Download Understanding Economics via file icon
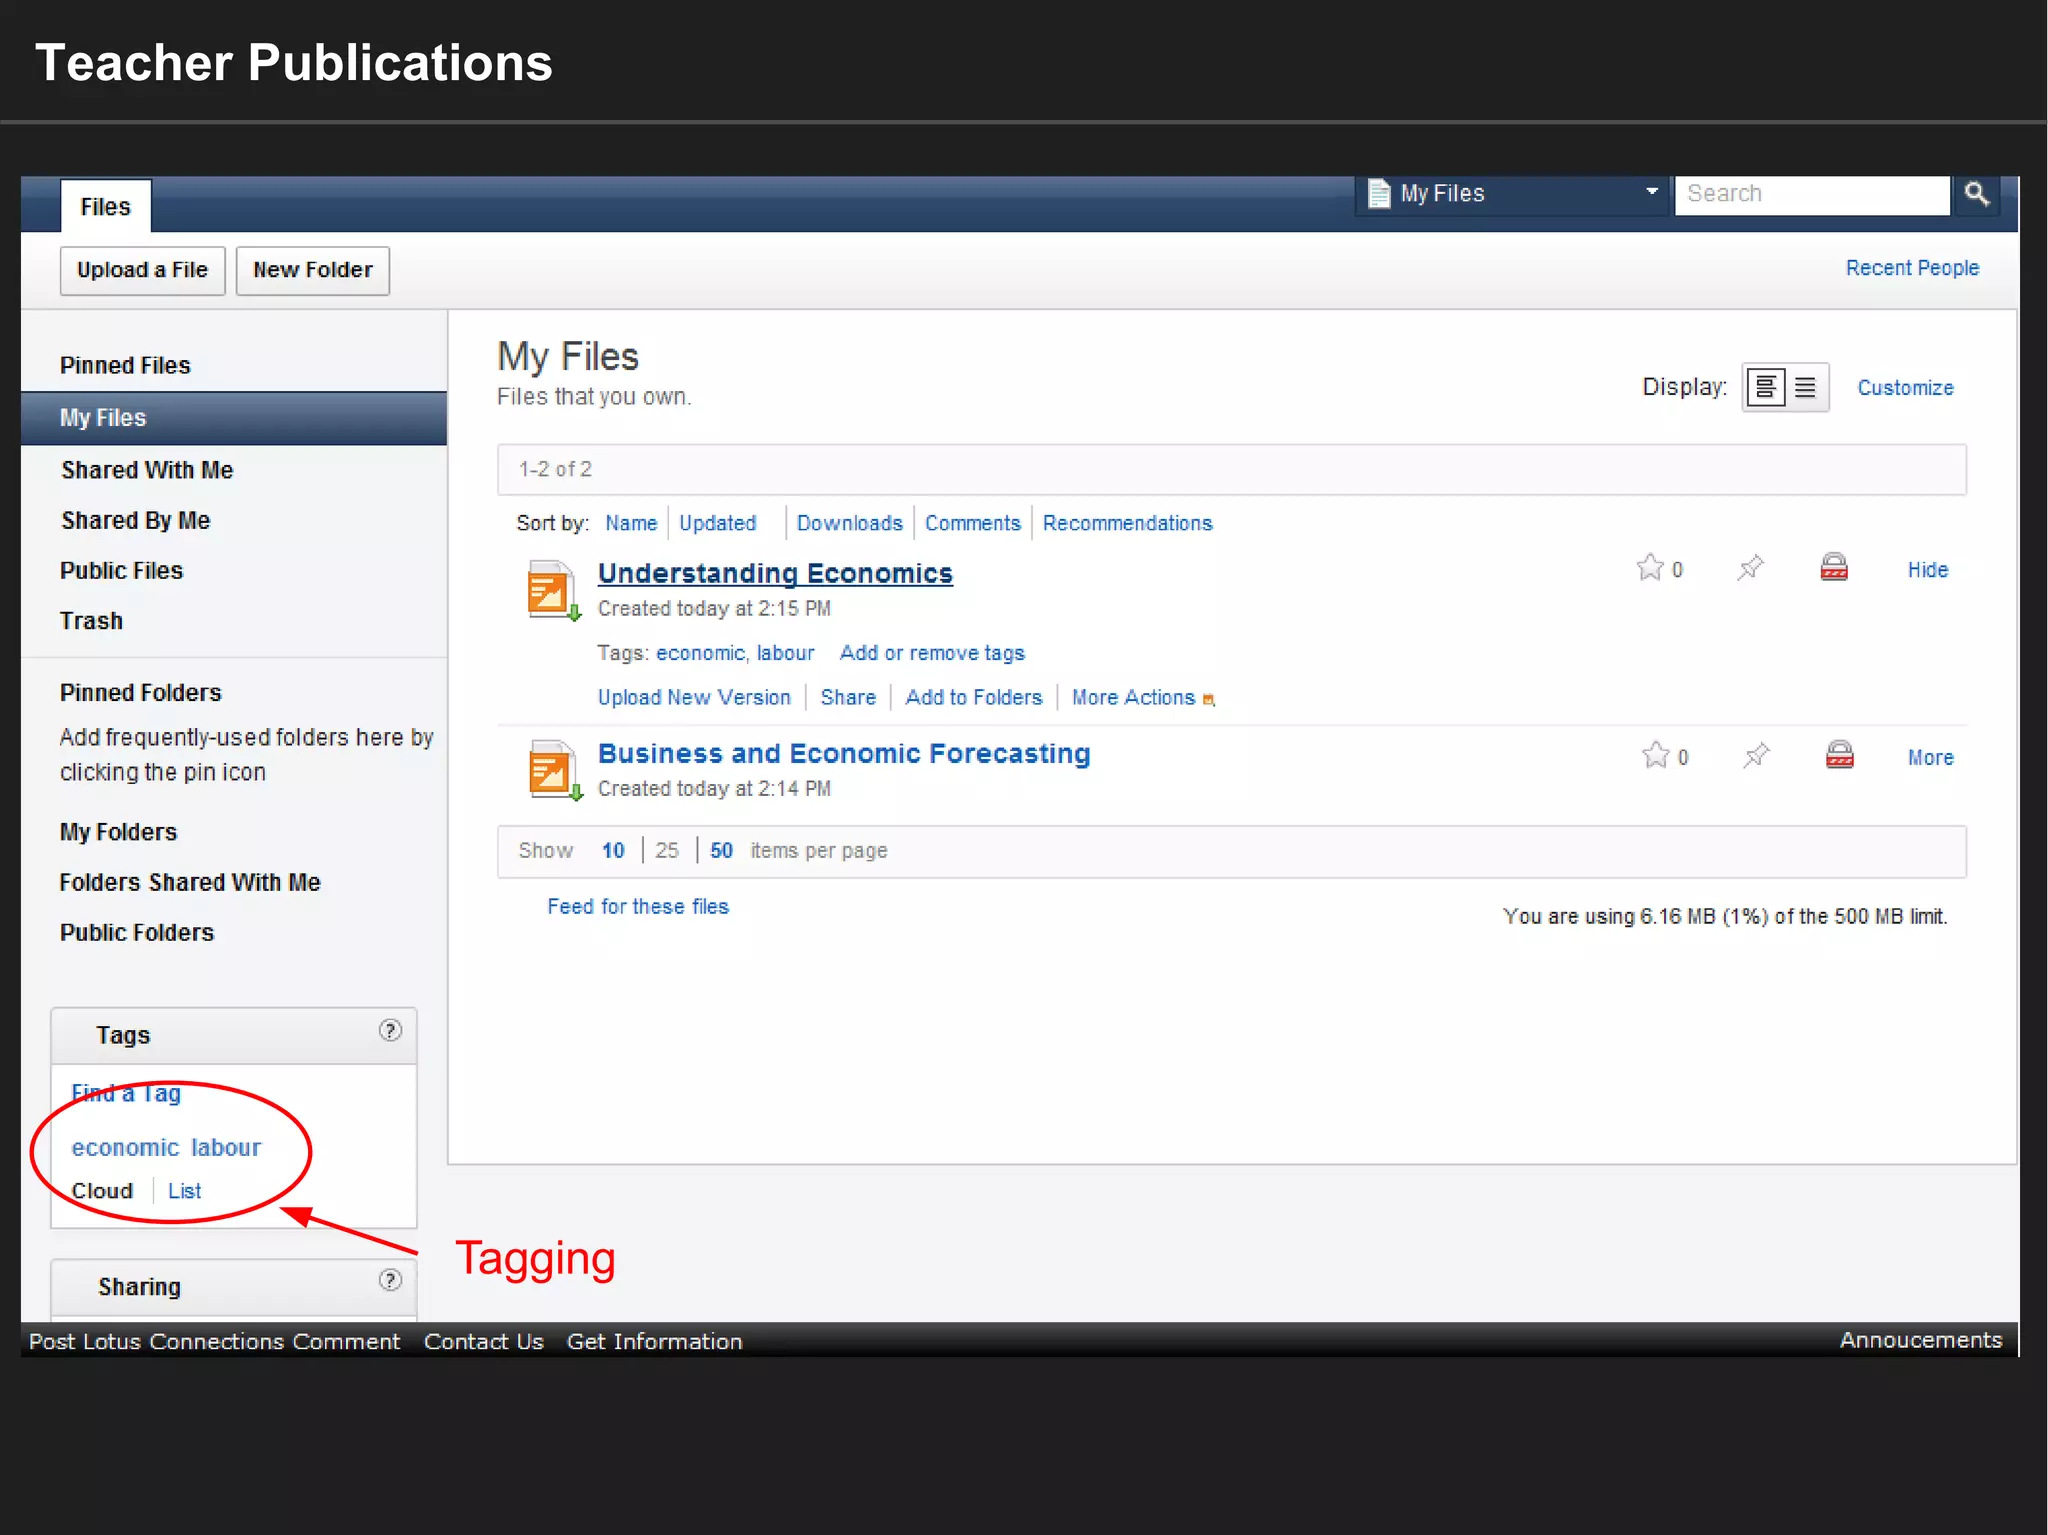Viewport: 2048px width, 1535px height. pyautogui.click(x=552, y=590)
